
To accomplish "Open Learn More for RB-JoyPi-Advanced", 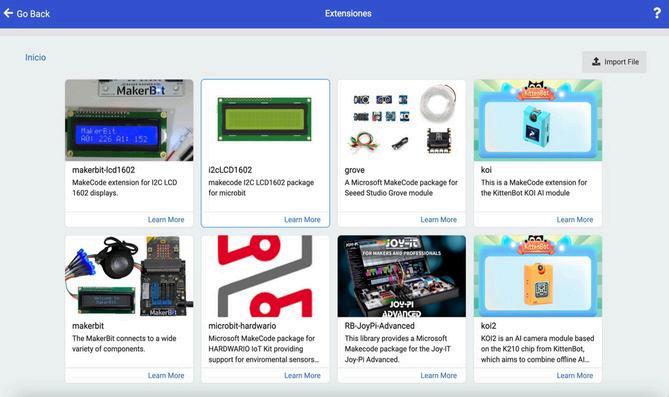I will point(439,375).
